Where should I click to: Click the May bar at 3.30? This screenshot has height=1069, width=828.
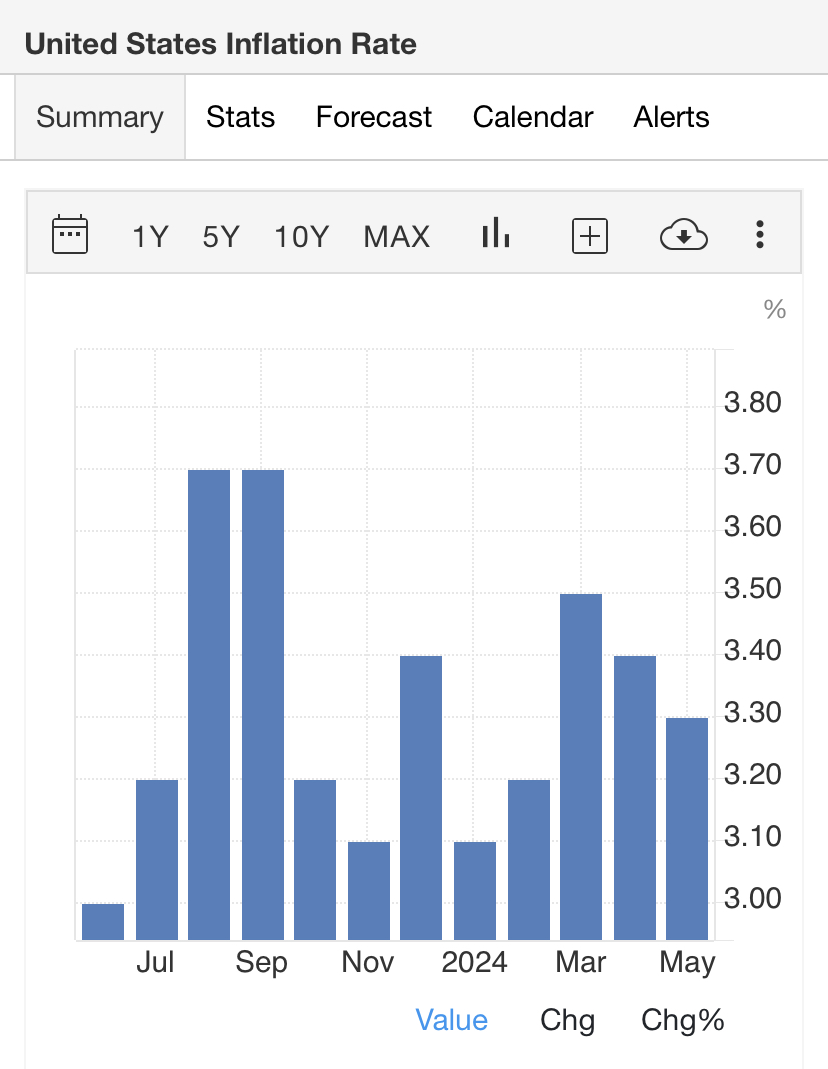pos(687,829)
